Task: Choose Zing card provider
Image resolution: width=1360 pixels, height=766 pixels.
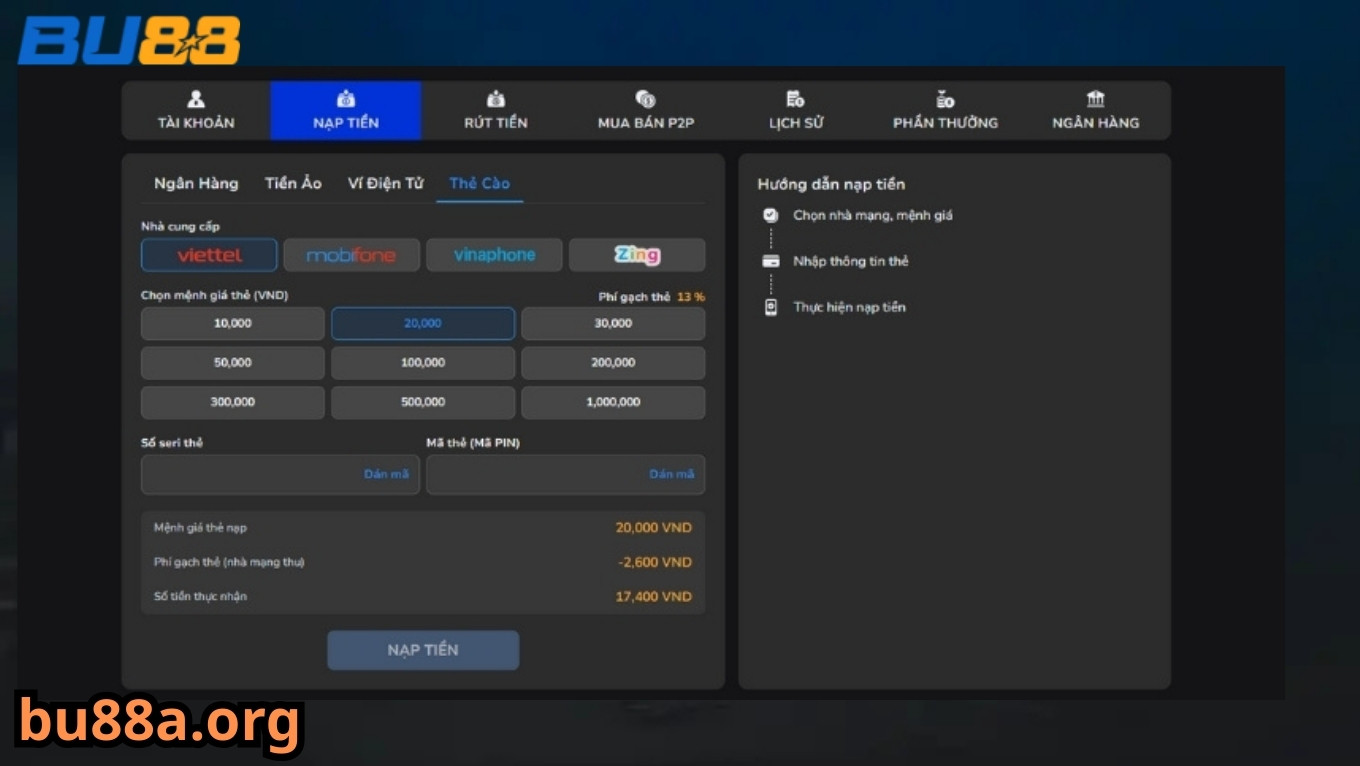Action: coord(637,255)
